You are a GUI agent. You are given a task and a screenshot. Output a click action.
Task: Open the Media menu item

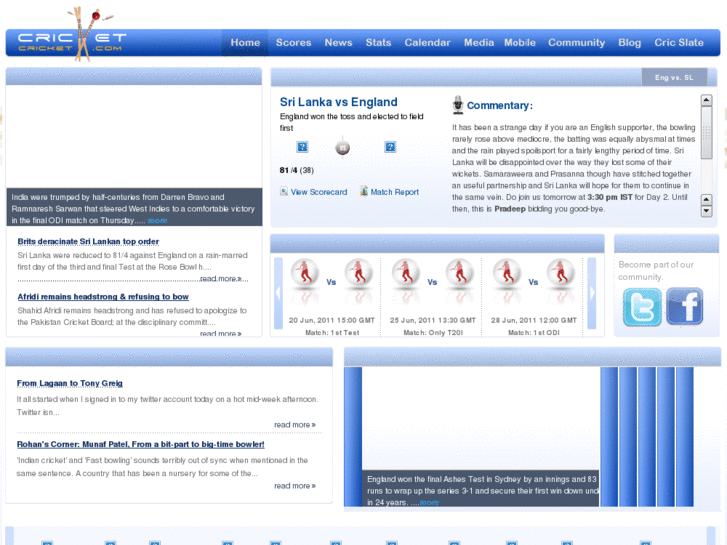coord(479,43)
